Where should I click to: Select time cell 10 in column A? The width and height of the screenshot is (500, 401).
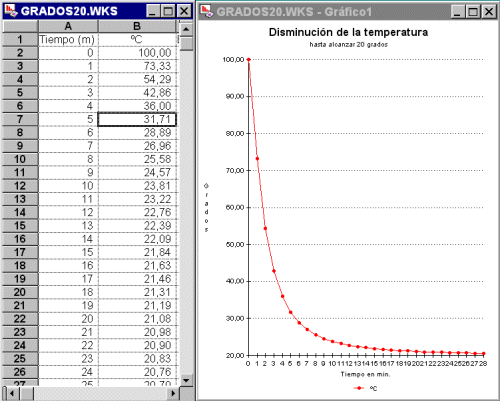point(68,186)
